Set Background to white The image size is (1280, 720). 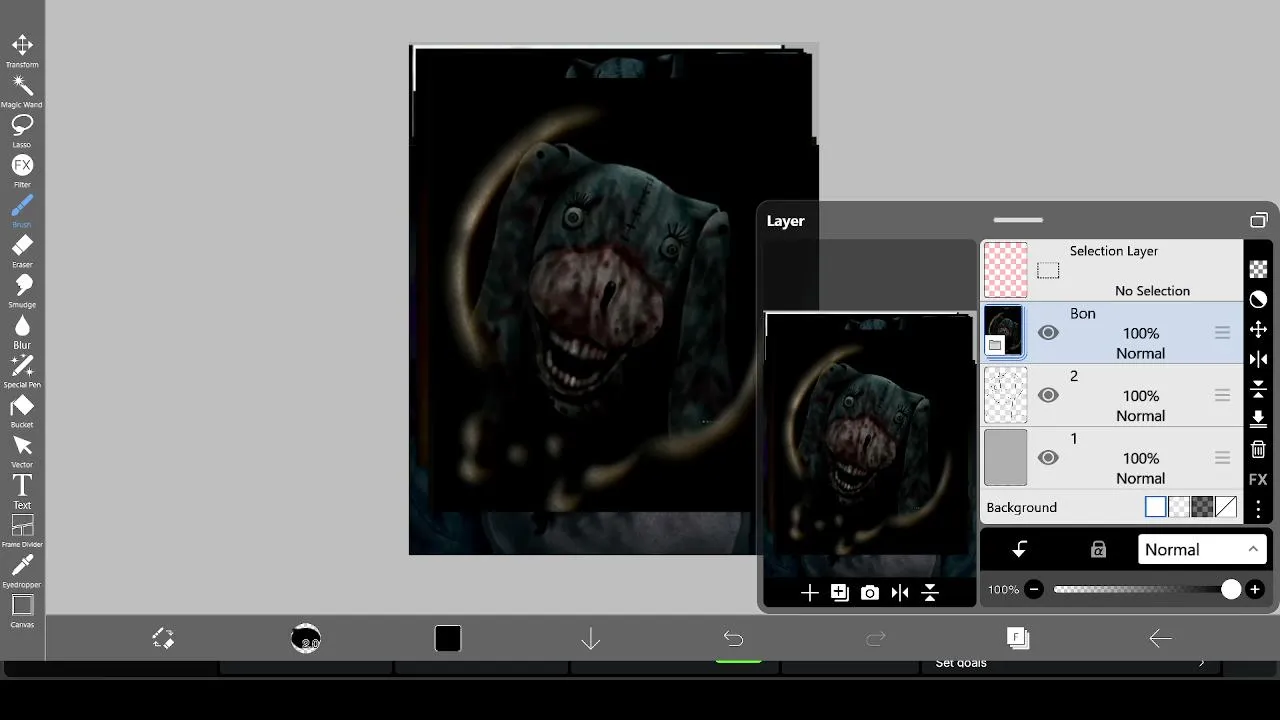1156,507
